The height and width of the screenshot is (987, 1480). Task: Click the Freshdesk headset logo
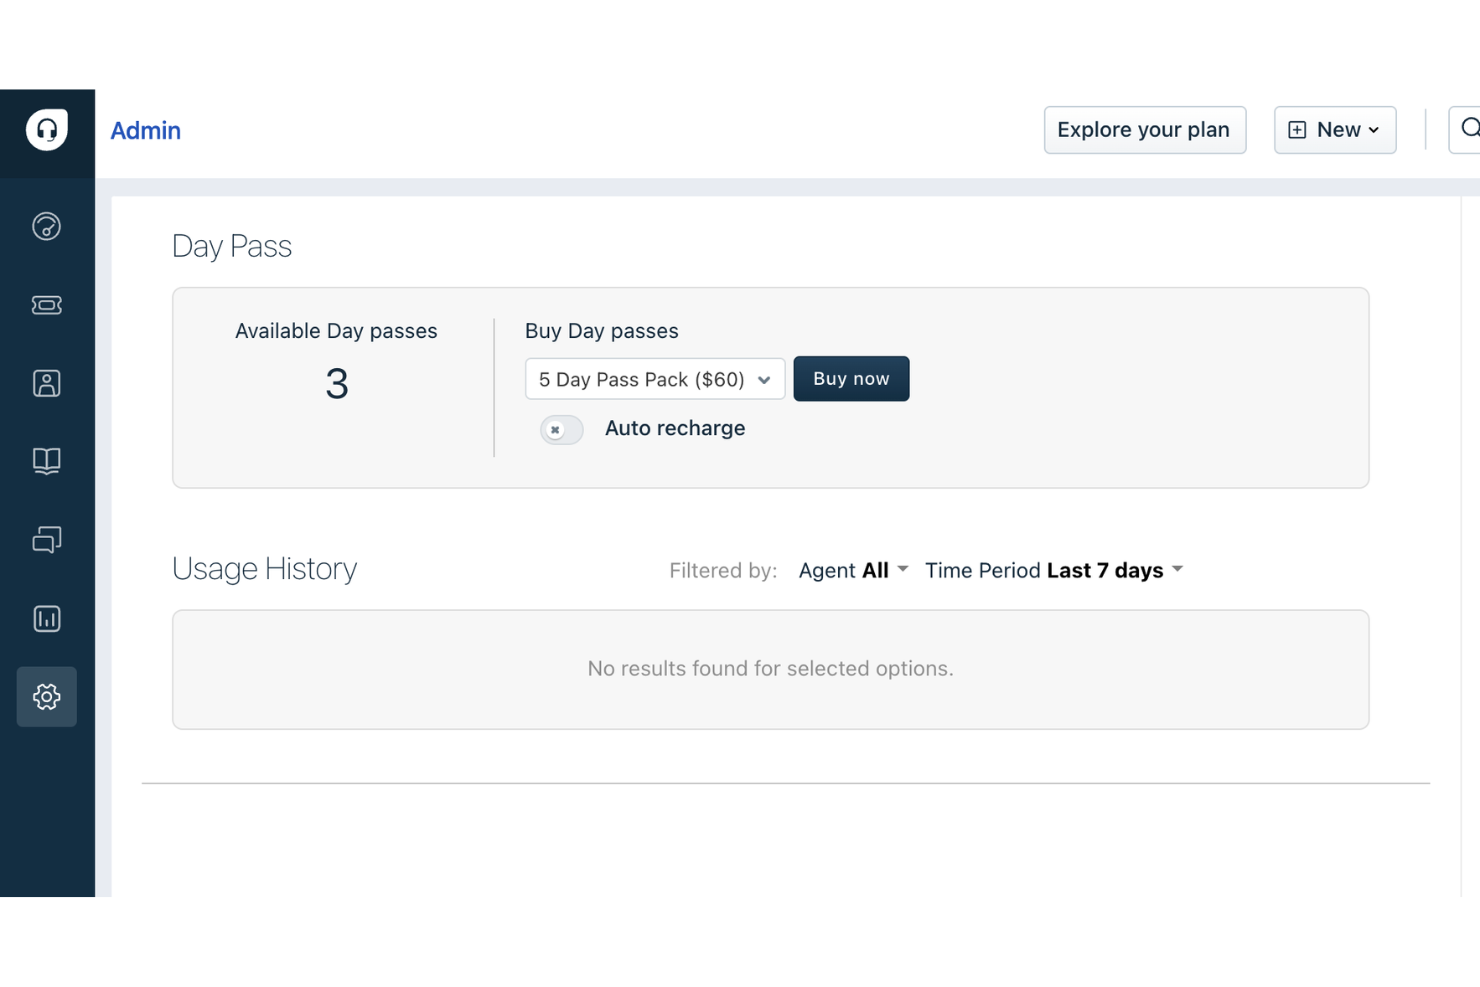[x=46, y=128]
